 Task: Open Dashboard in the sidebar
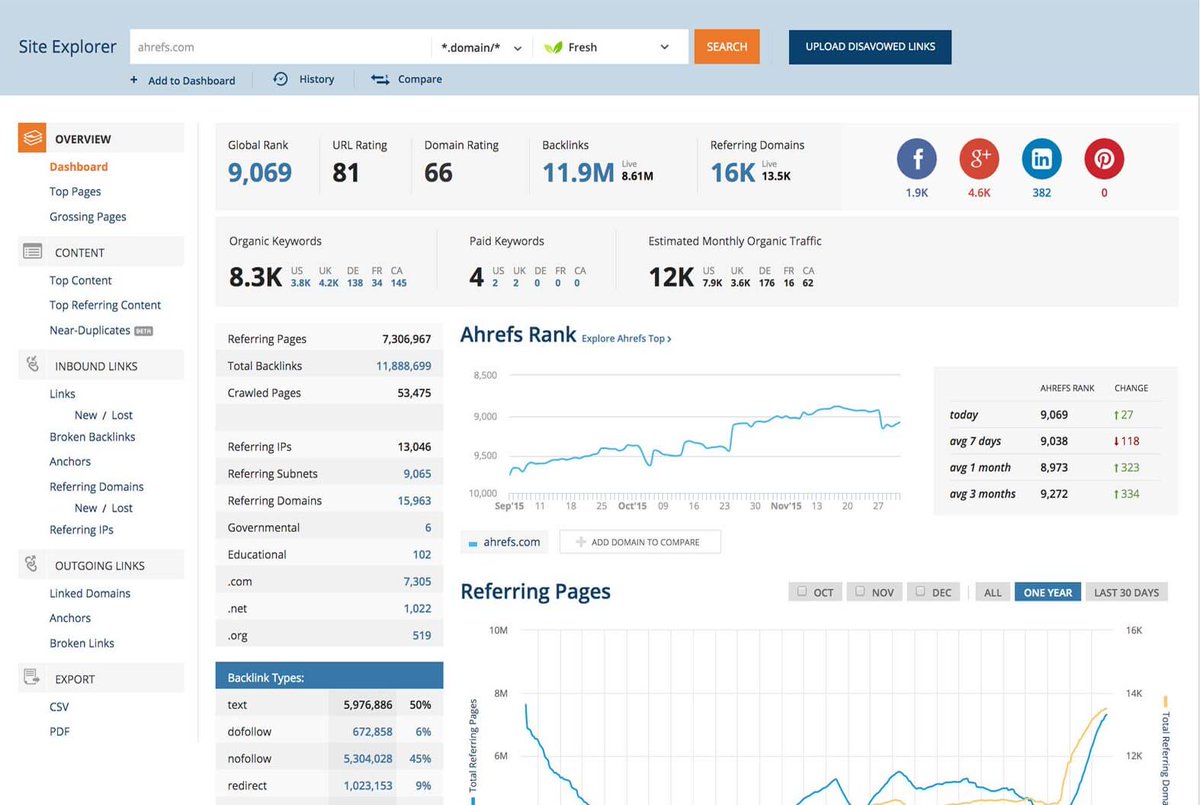(x=79, y=167)
